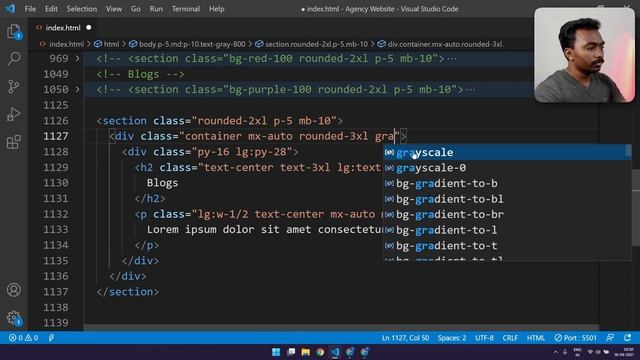Click the Blogs text on line 1130
This screenshot has height=360, width=640.
[162, 183]
